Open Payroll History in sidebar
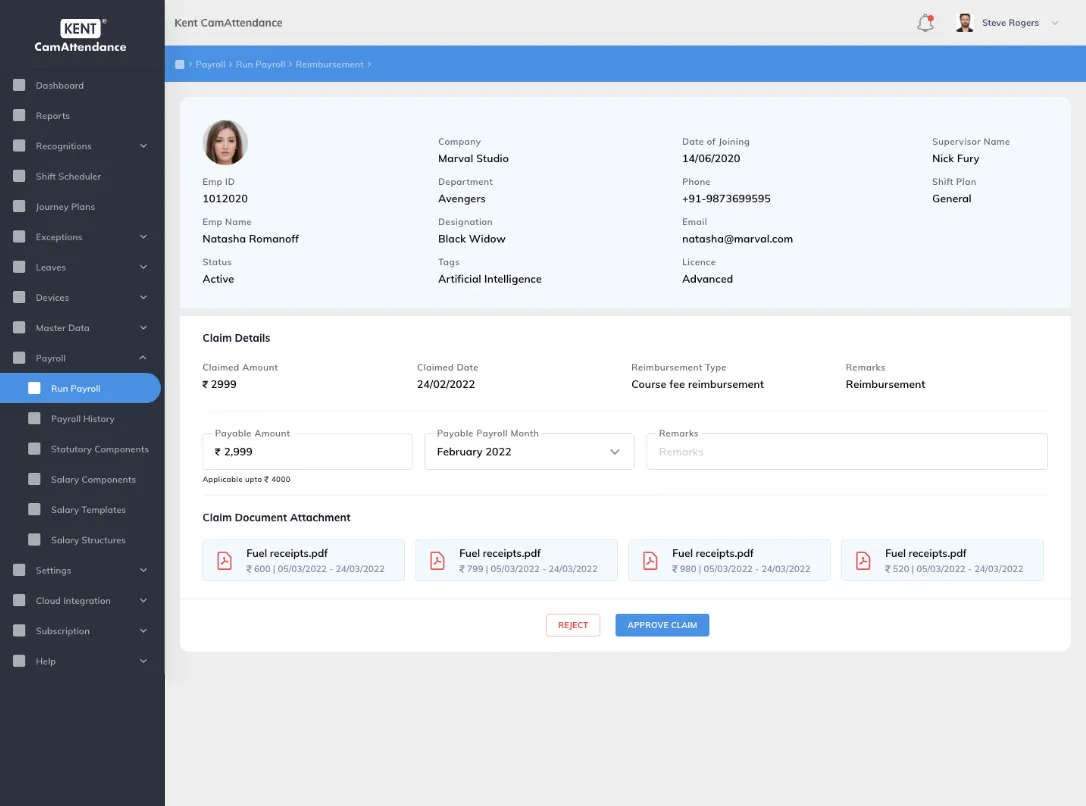Viewport: 1086px width, 806px height. coord(82,419)
